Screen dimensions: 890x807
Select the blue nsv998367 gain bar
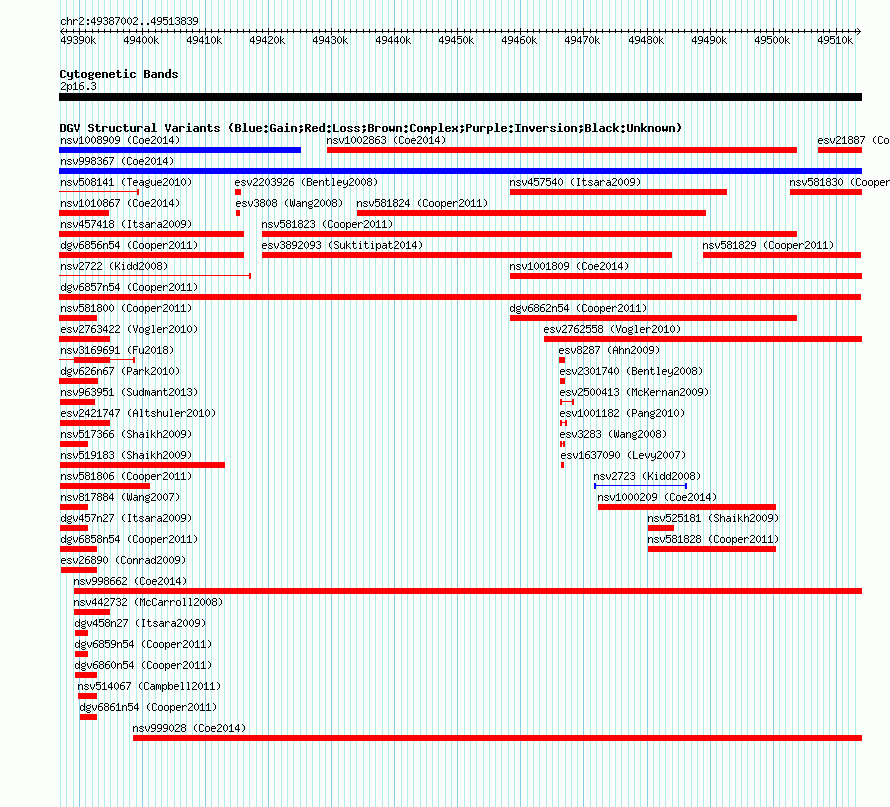(460, 171)
